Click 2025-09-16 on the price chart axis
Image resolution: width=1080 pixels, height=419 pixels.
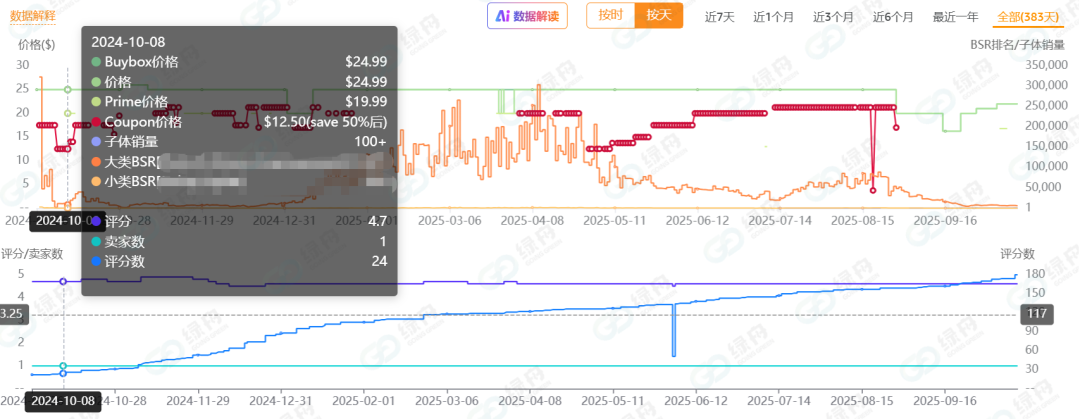pos(946,221)
